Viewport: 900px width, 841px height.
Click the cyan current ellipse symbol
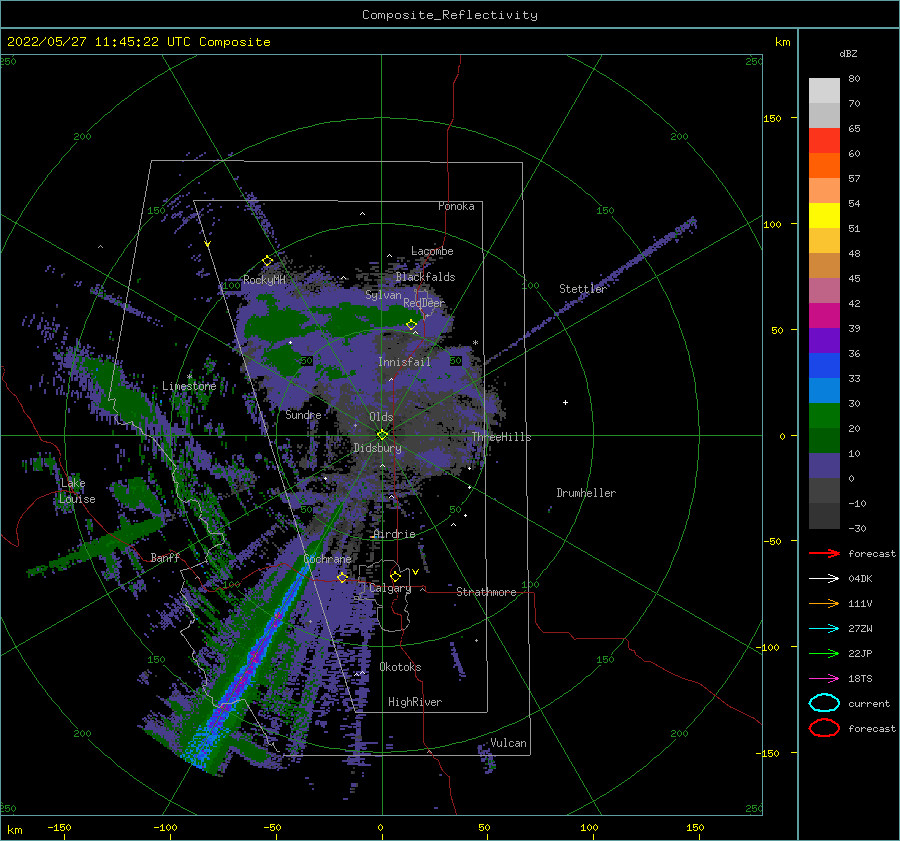tap(824, 703)
